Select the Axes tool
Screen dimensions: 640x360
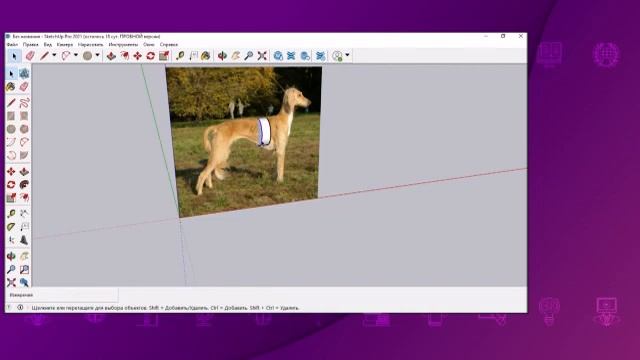[11, 240]
